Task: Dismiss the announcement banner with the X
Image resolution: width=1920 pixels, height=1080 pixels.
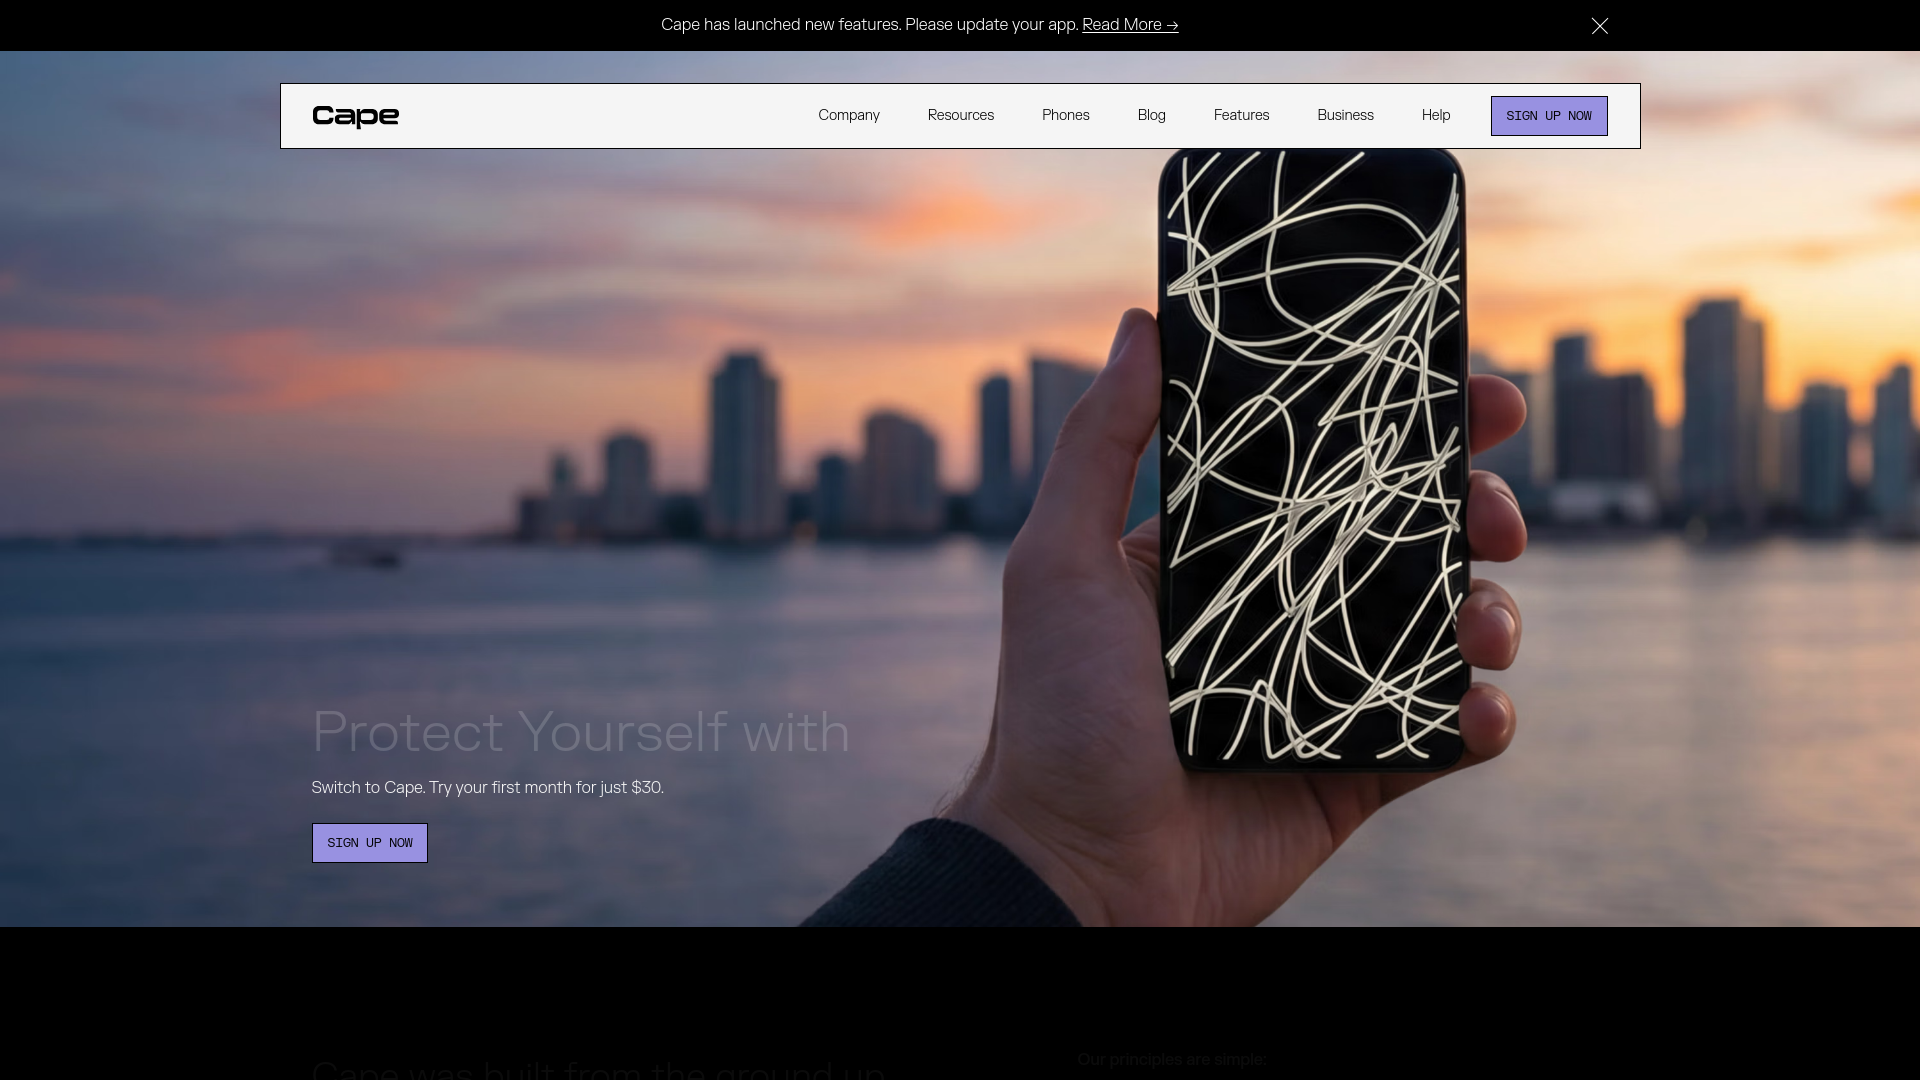Action: 1600,26
